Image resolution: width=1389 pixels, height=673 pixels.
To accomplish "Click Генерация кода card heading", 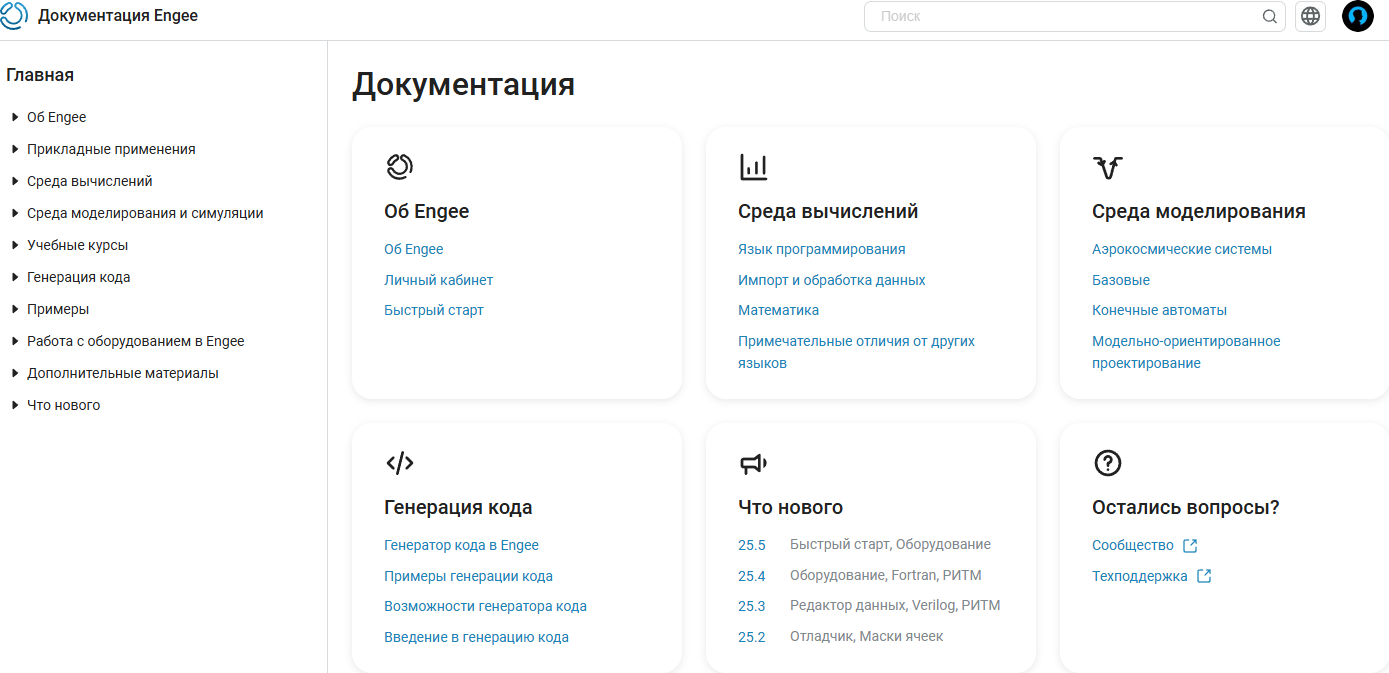I will pos(458,507).
